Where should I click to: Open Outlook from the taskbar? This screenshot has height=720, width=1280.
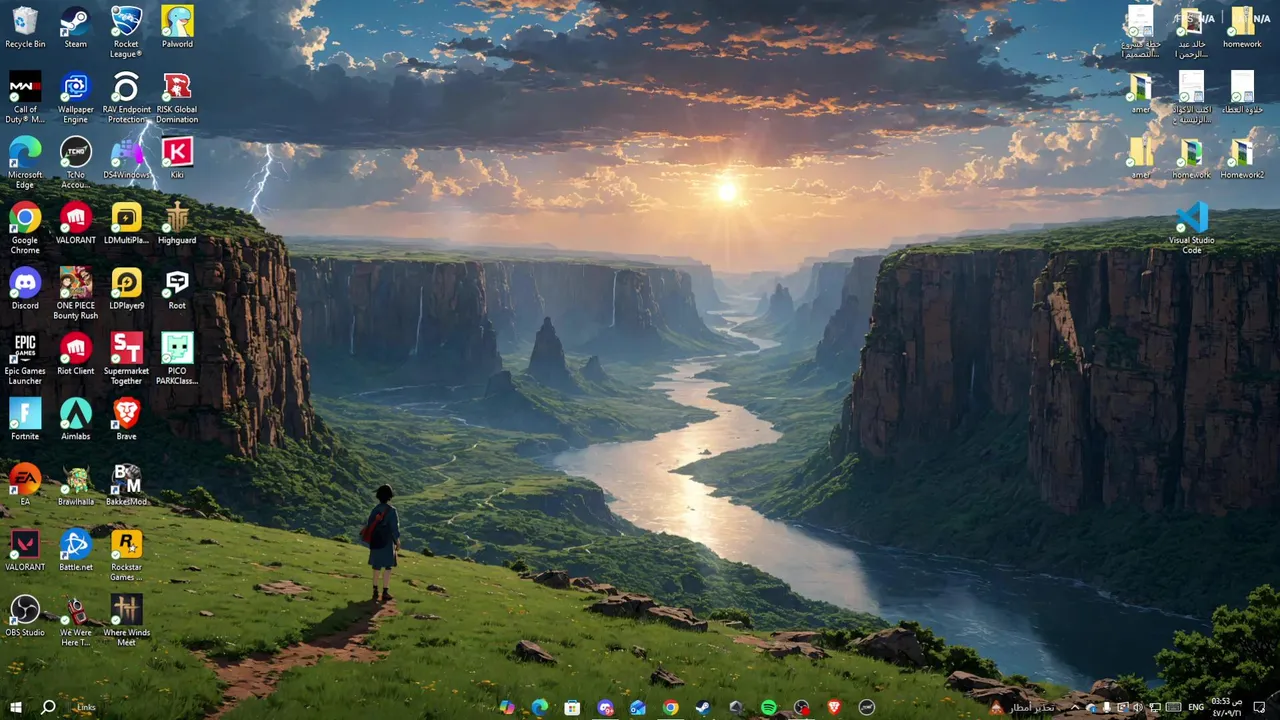638,707
